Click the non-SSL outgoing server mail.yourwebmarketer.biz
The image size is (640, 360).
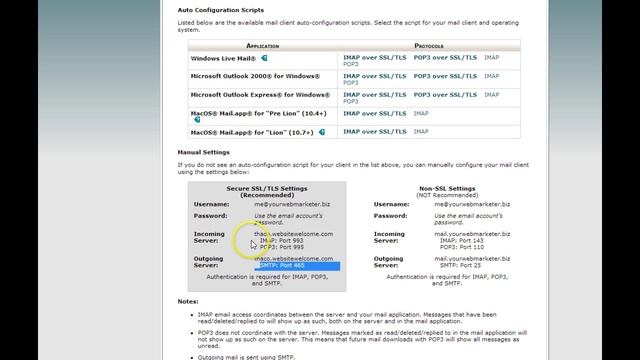472,259
